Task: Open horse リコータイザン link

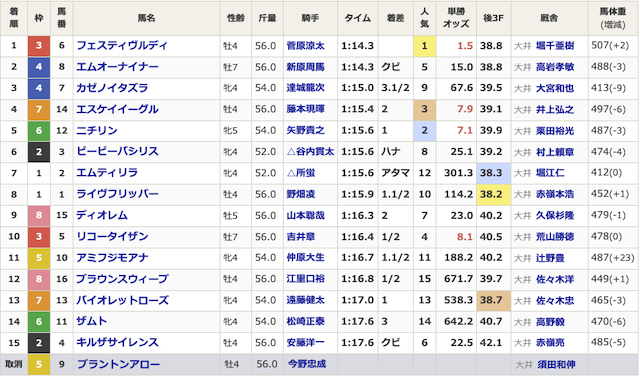Action: click(112, 236)
